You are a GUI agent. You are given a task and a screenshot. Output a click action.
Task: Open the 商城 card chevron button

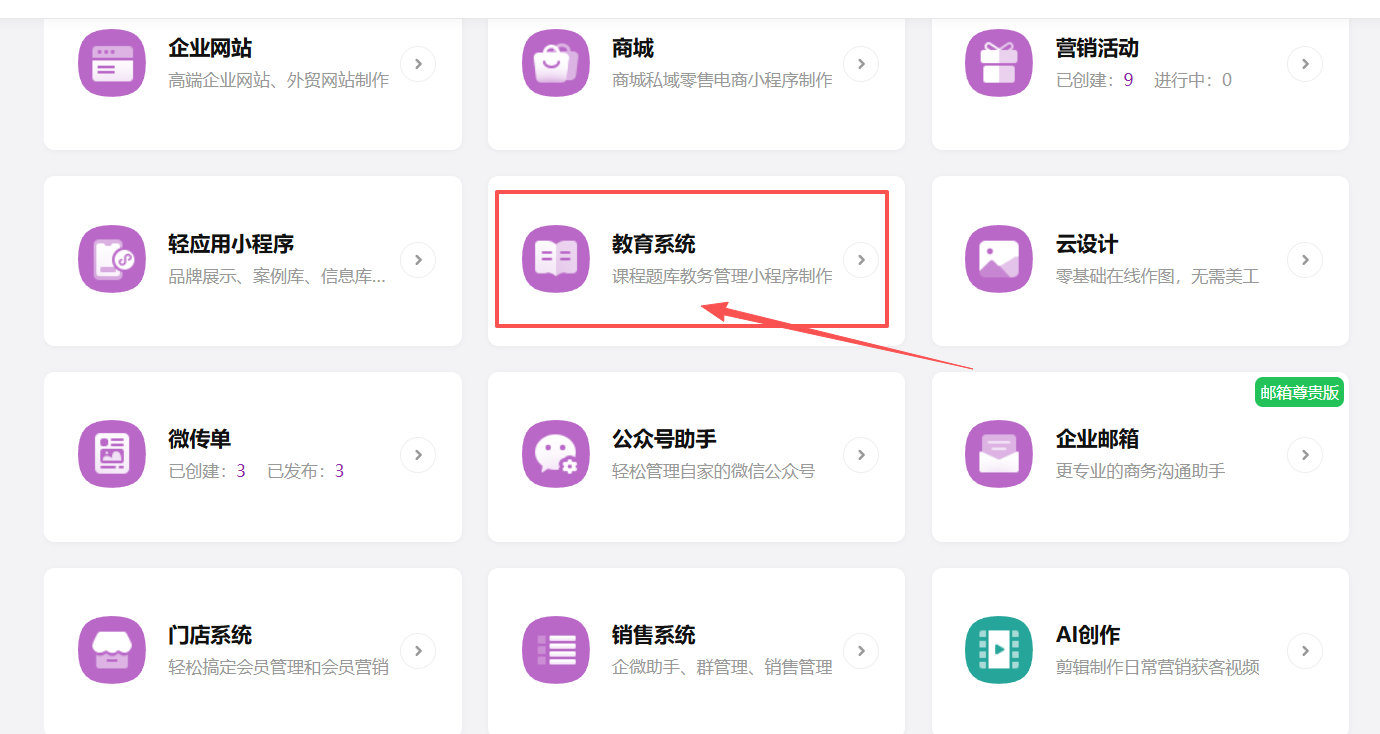coord(861,64)
